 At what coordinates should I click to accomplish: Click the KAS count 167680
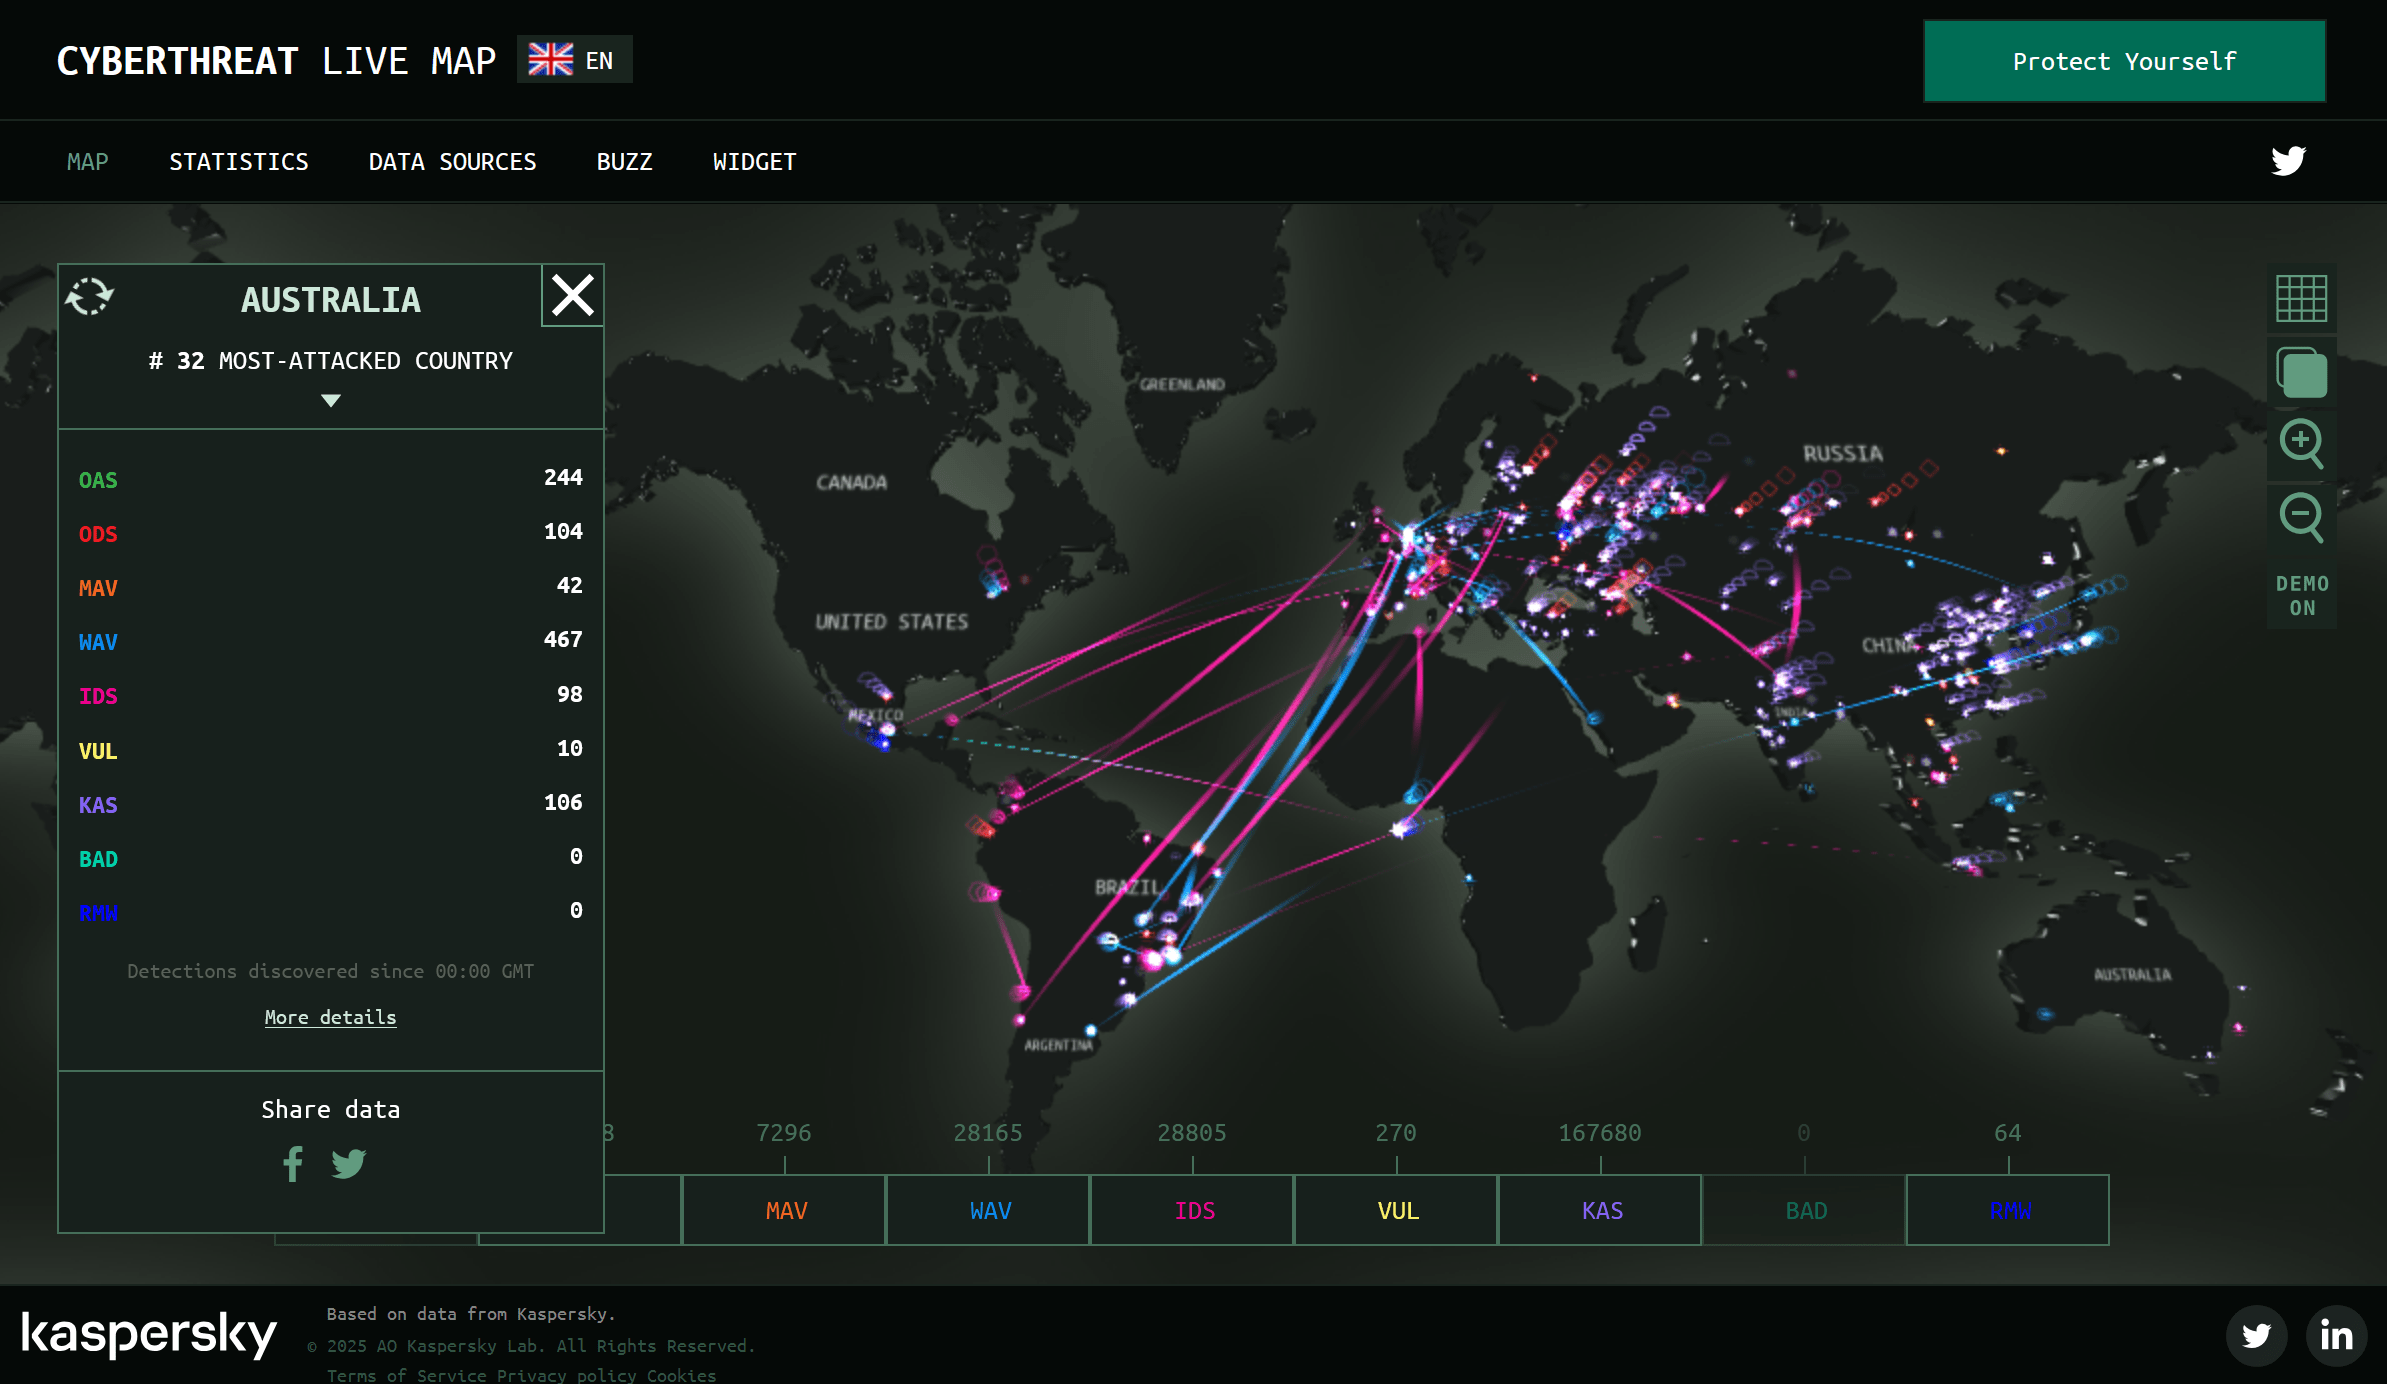pos(1600,1133)
